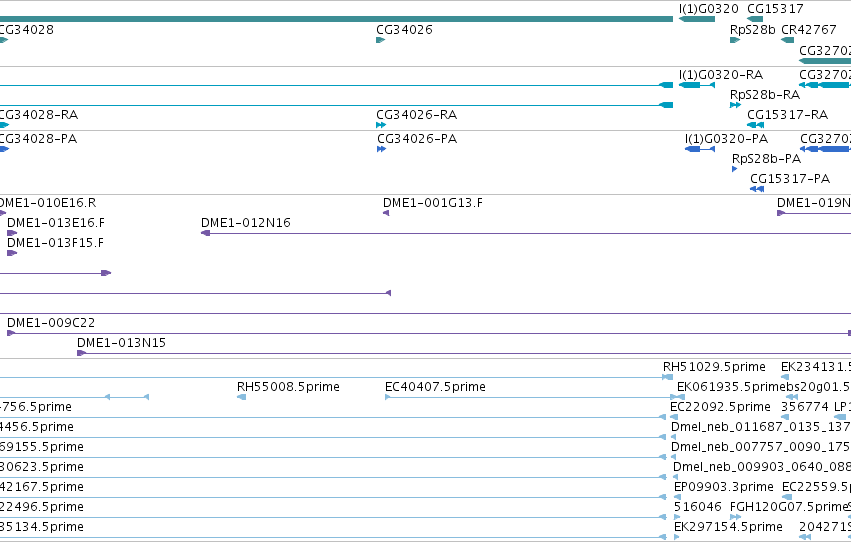Select Dmel_neb_007757_0090_175 label
Screen dimensions: 851x542
point(761,448)
